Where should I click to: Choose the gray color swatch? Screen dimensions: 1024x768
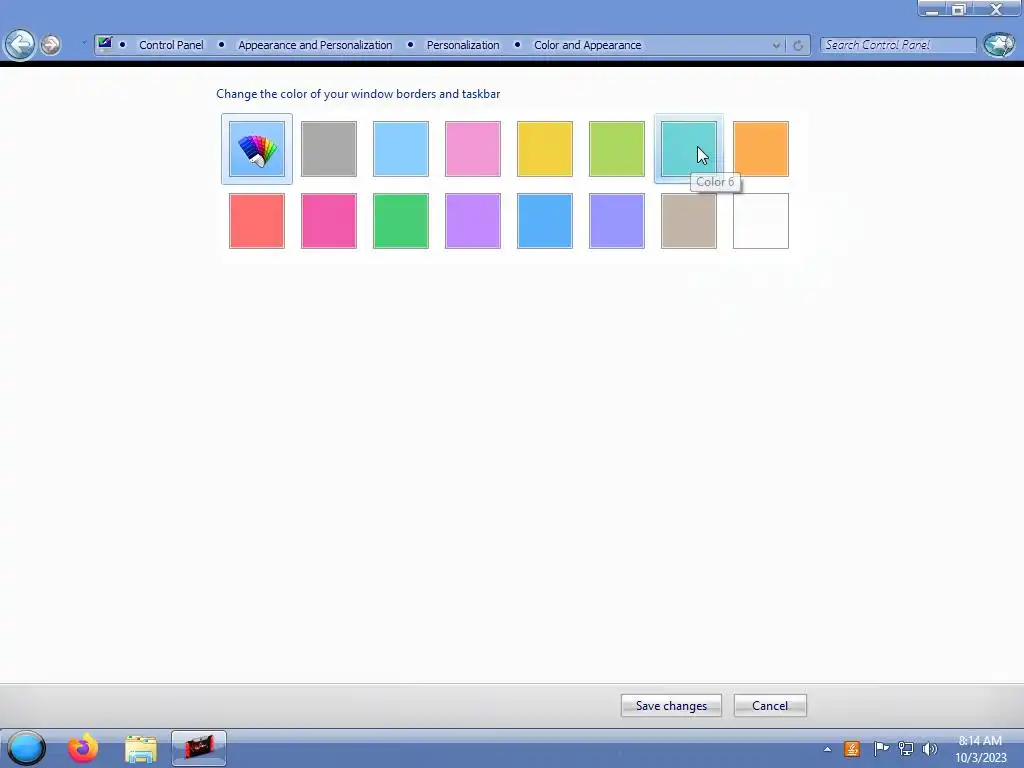328,149
